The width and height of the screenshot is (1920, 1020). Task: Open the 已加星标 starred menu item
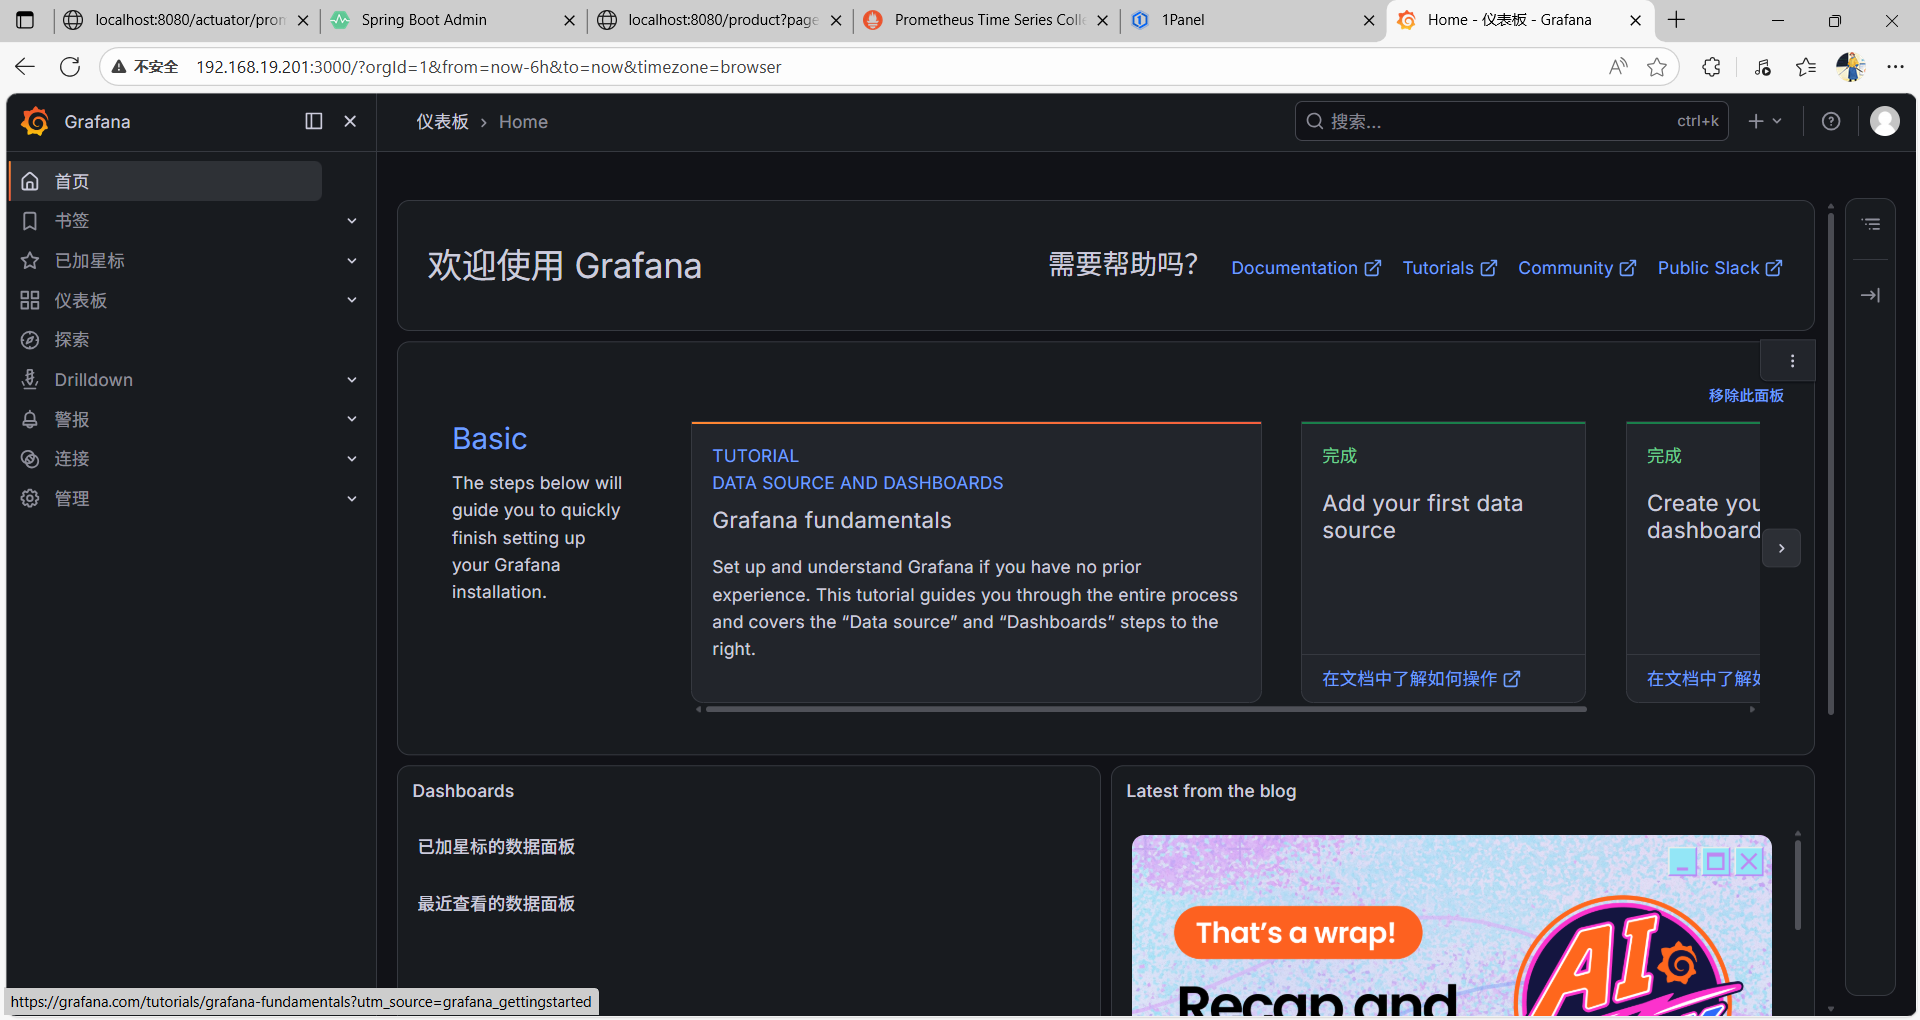coord(90,261)
